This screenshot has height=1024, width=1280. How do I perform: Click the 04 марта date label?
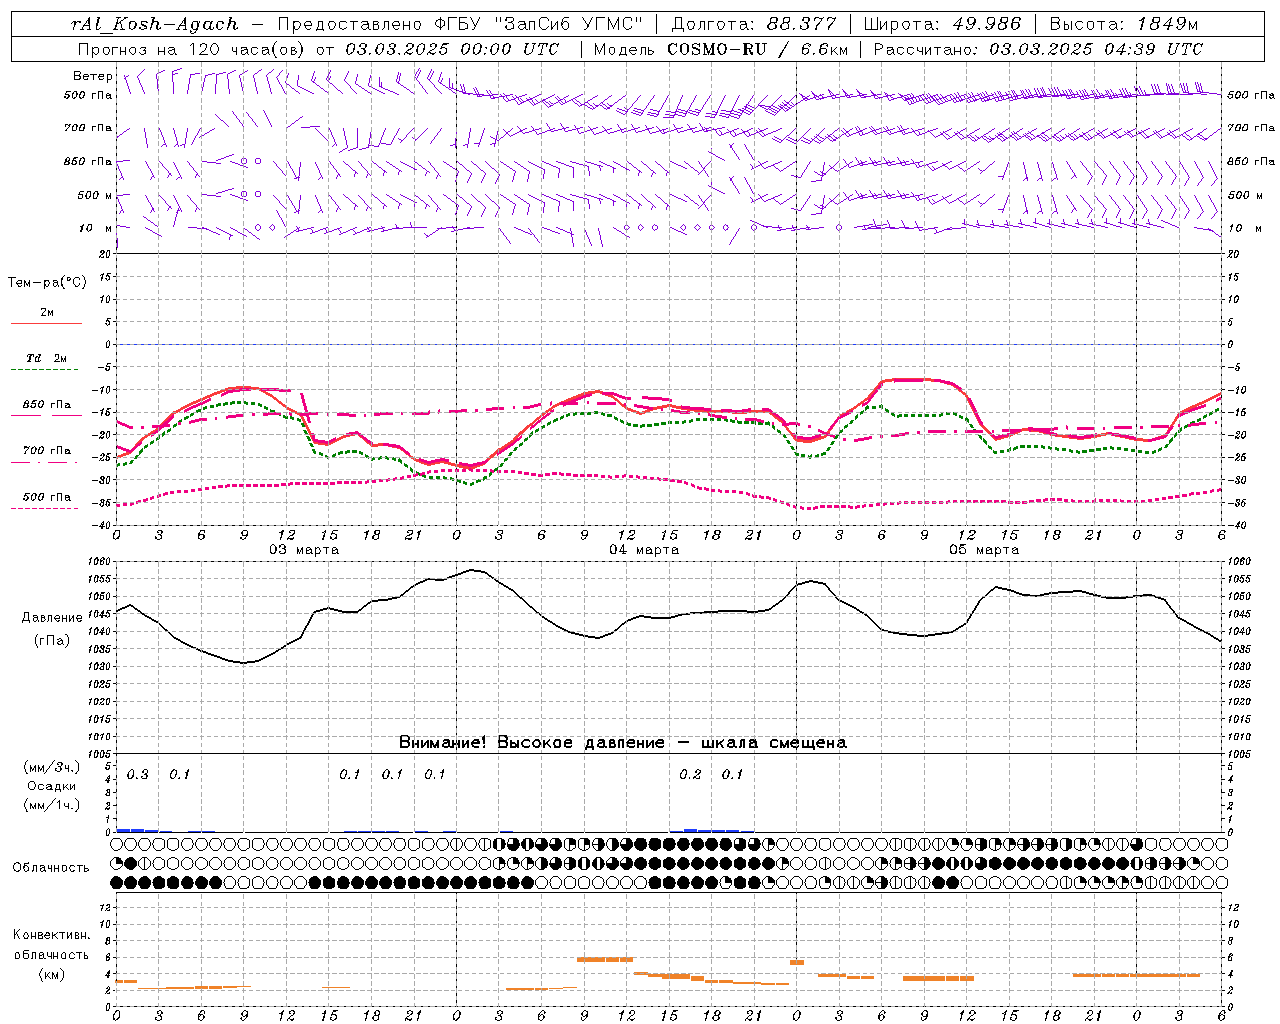[644, 550]
